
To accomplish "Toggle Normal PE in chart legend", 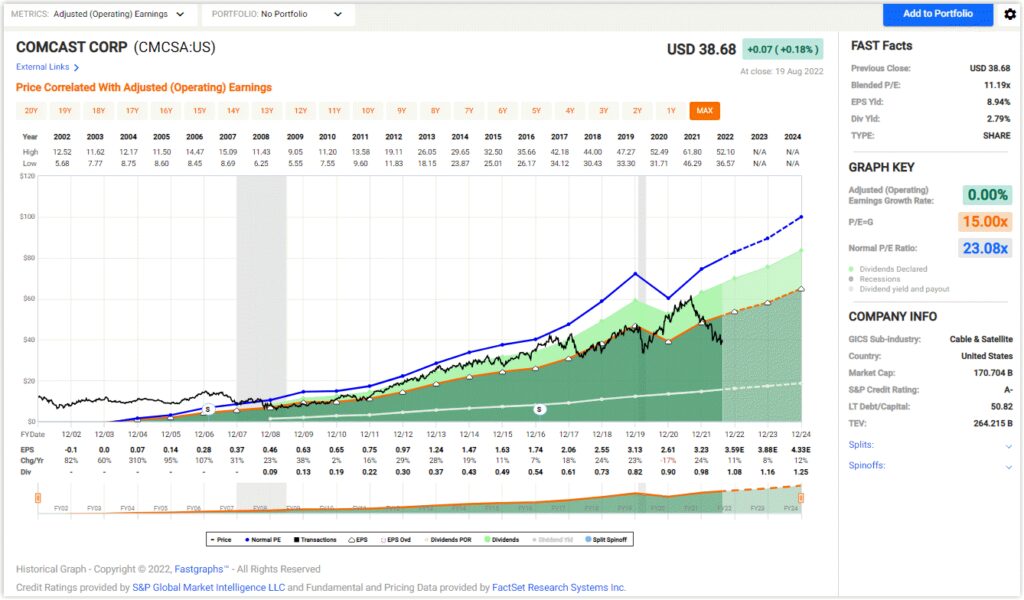I will (263, 540).
